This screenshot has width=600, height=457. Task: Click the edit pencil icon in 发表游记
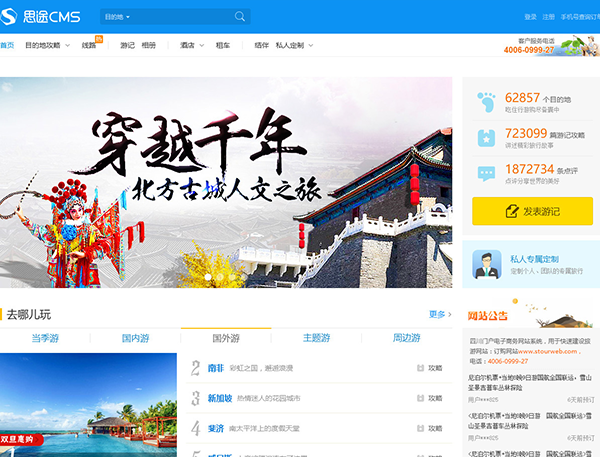512,211
